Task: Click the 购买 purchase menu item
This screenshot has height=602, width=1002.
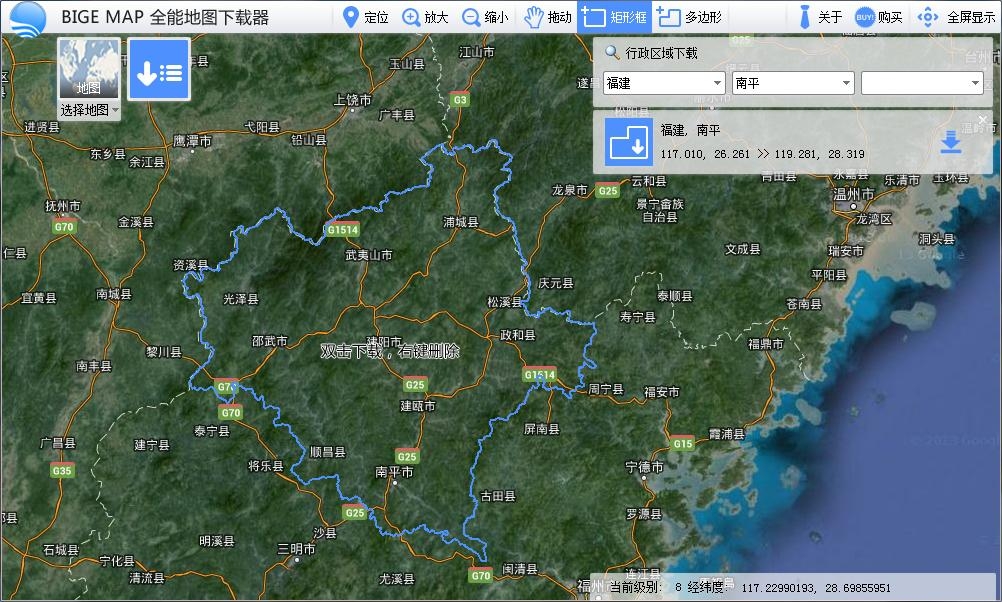Action: [x=881, y=16]
